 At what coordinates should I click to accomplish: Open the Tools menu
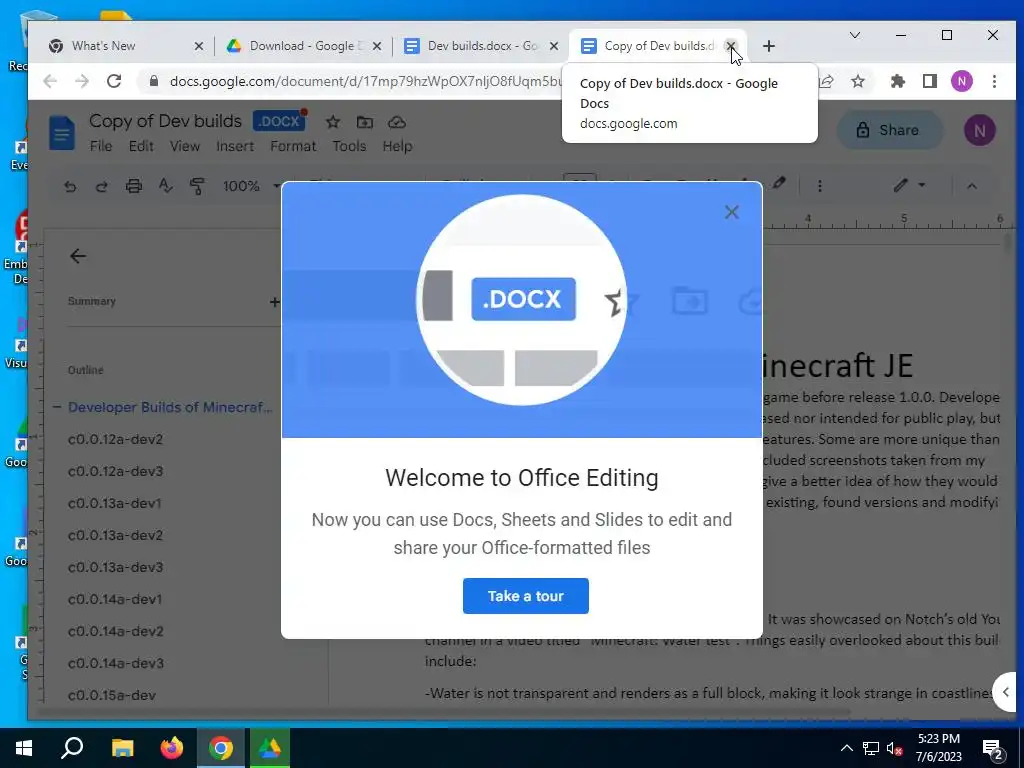(x=349, y=146)
